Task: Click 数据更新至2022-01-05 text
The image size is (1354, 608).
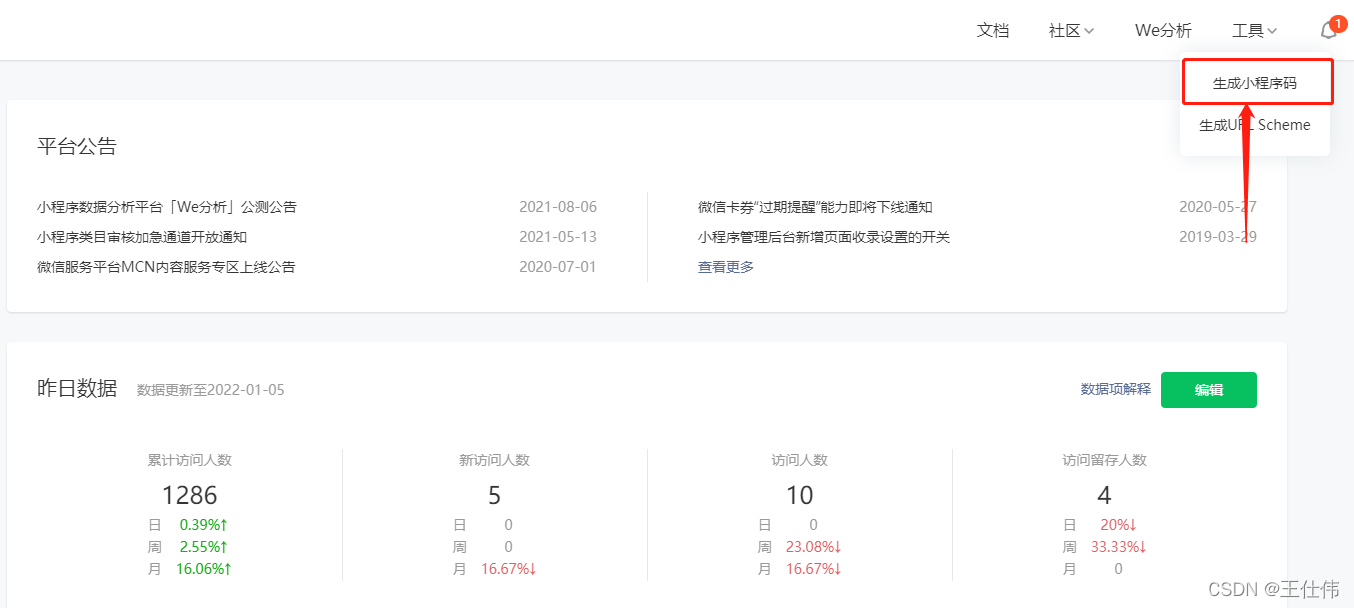Action: click(x=210, y=390)
